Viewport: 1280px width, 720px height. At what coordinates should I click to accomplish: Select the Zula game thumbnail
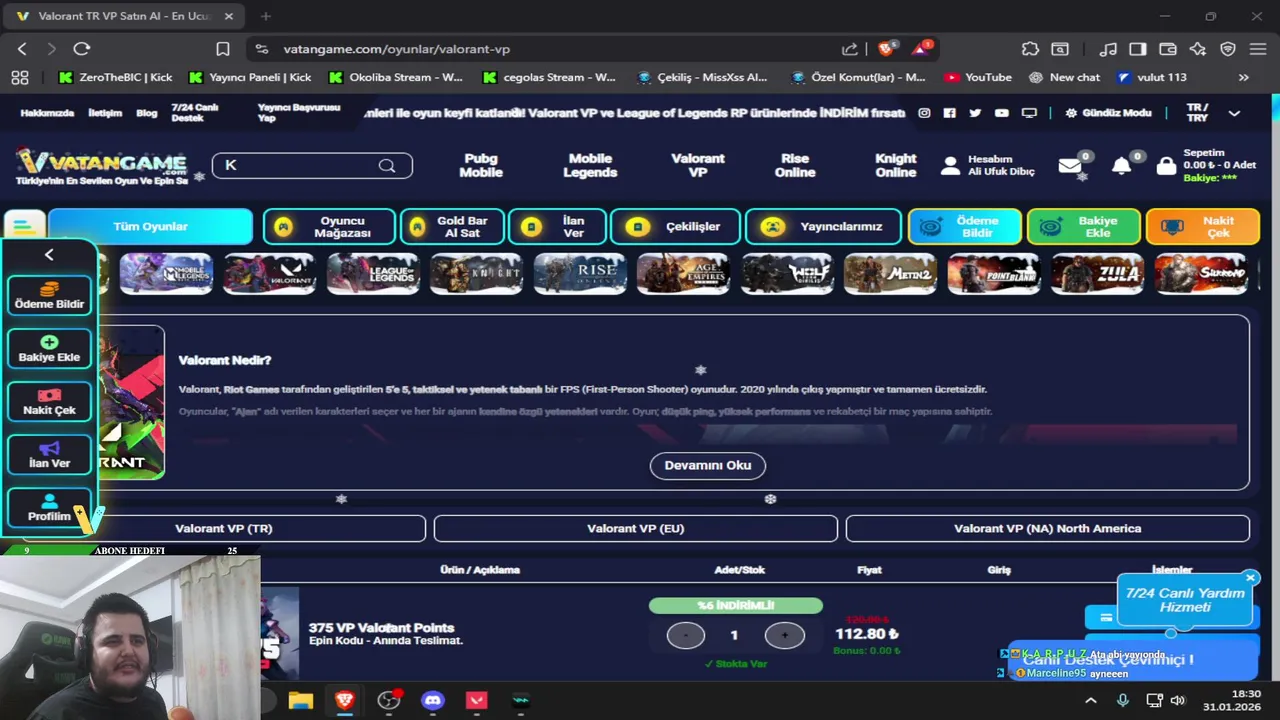[x=1097, y=274]
